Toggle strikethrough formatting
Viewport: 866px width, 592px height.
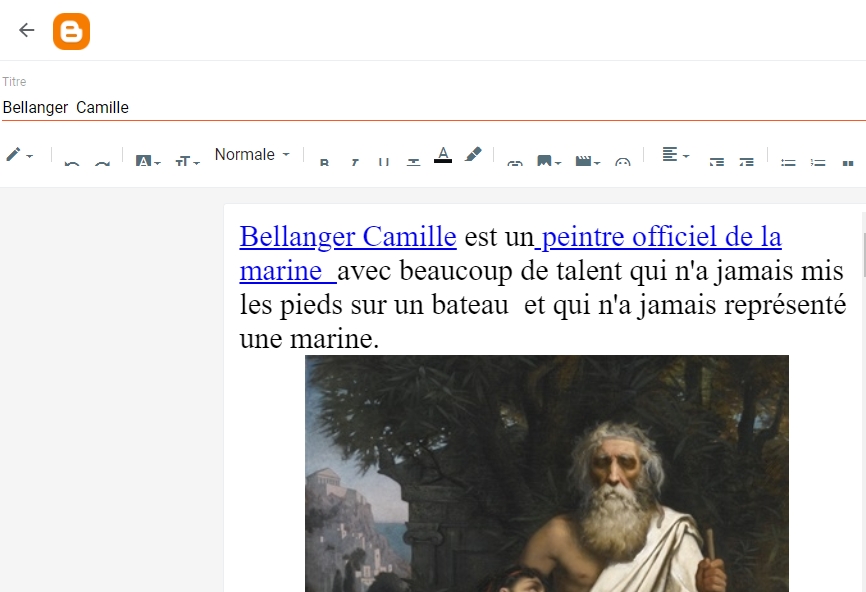pos(414,163)
